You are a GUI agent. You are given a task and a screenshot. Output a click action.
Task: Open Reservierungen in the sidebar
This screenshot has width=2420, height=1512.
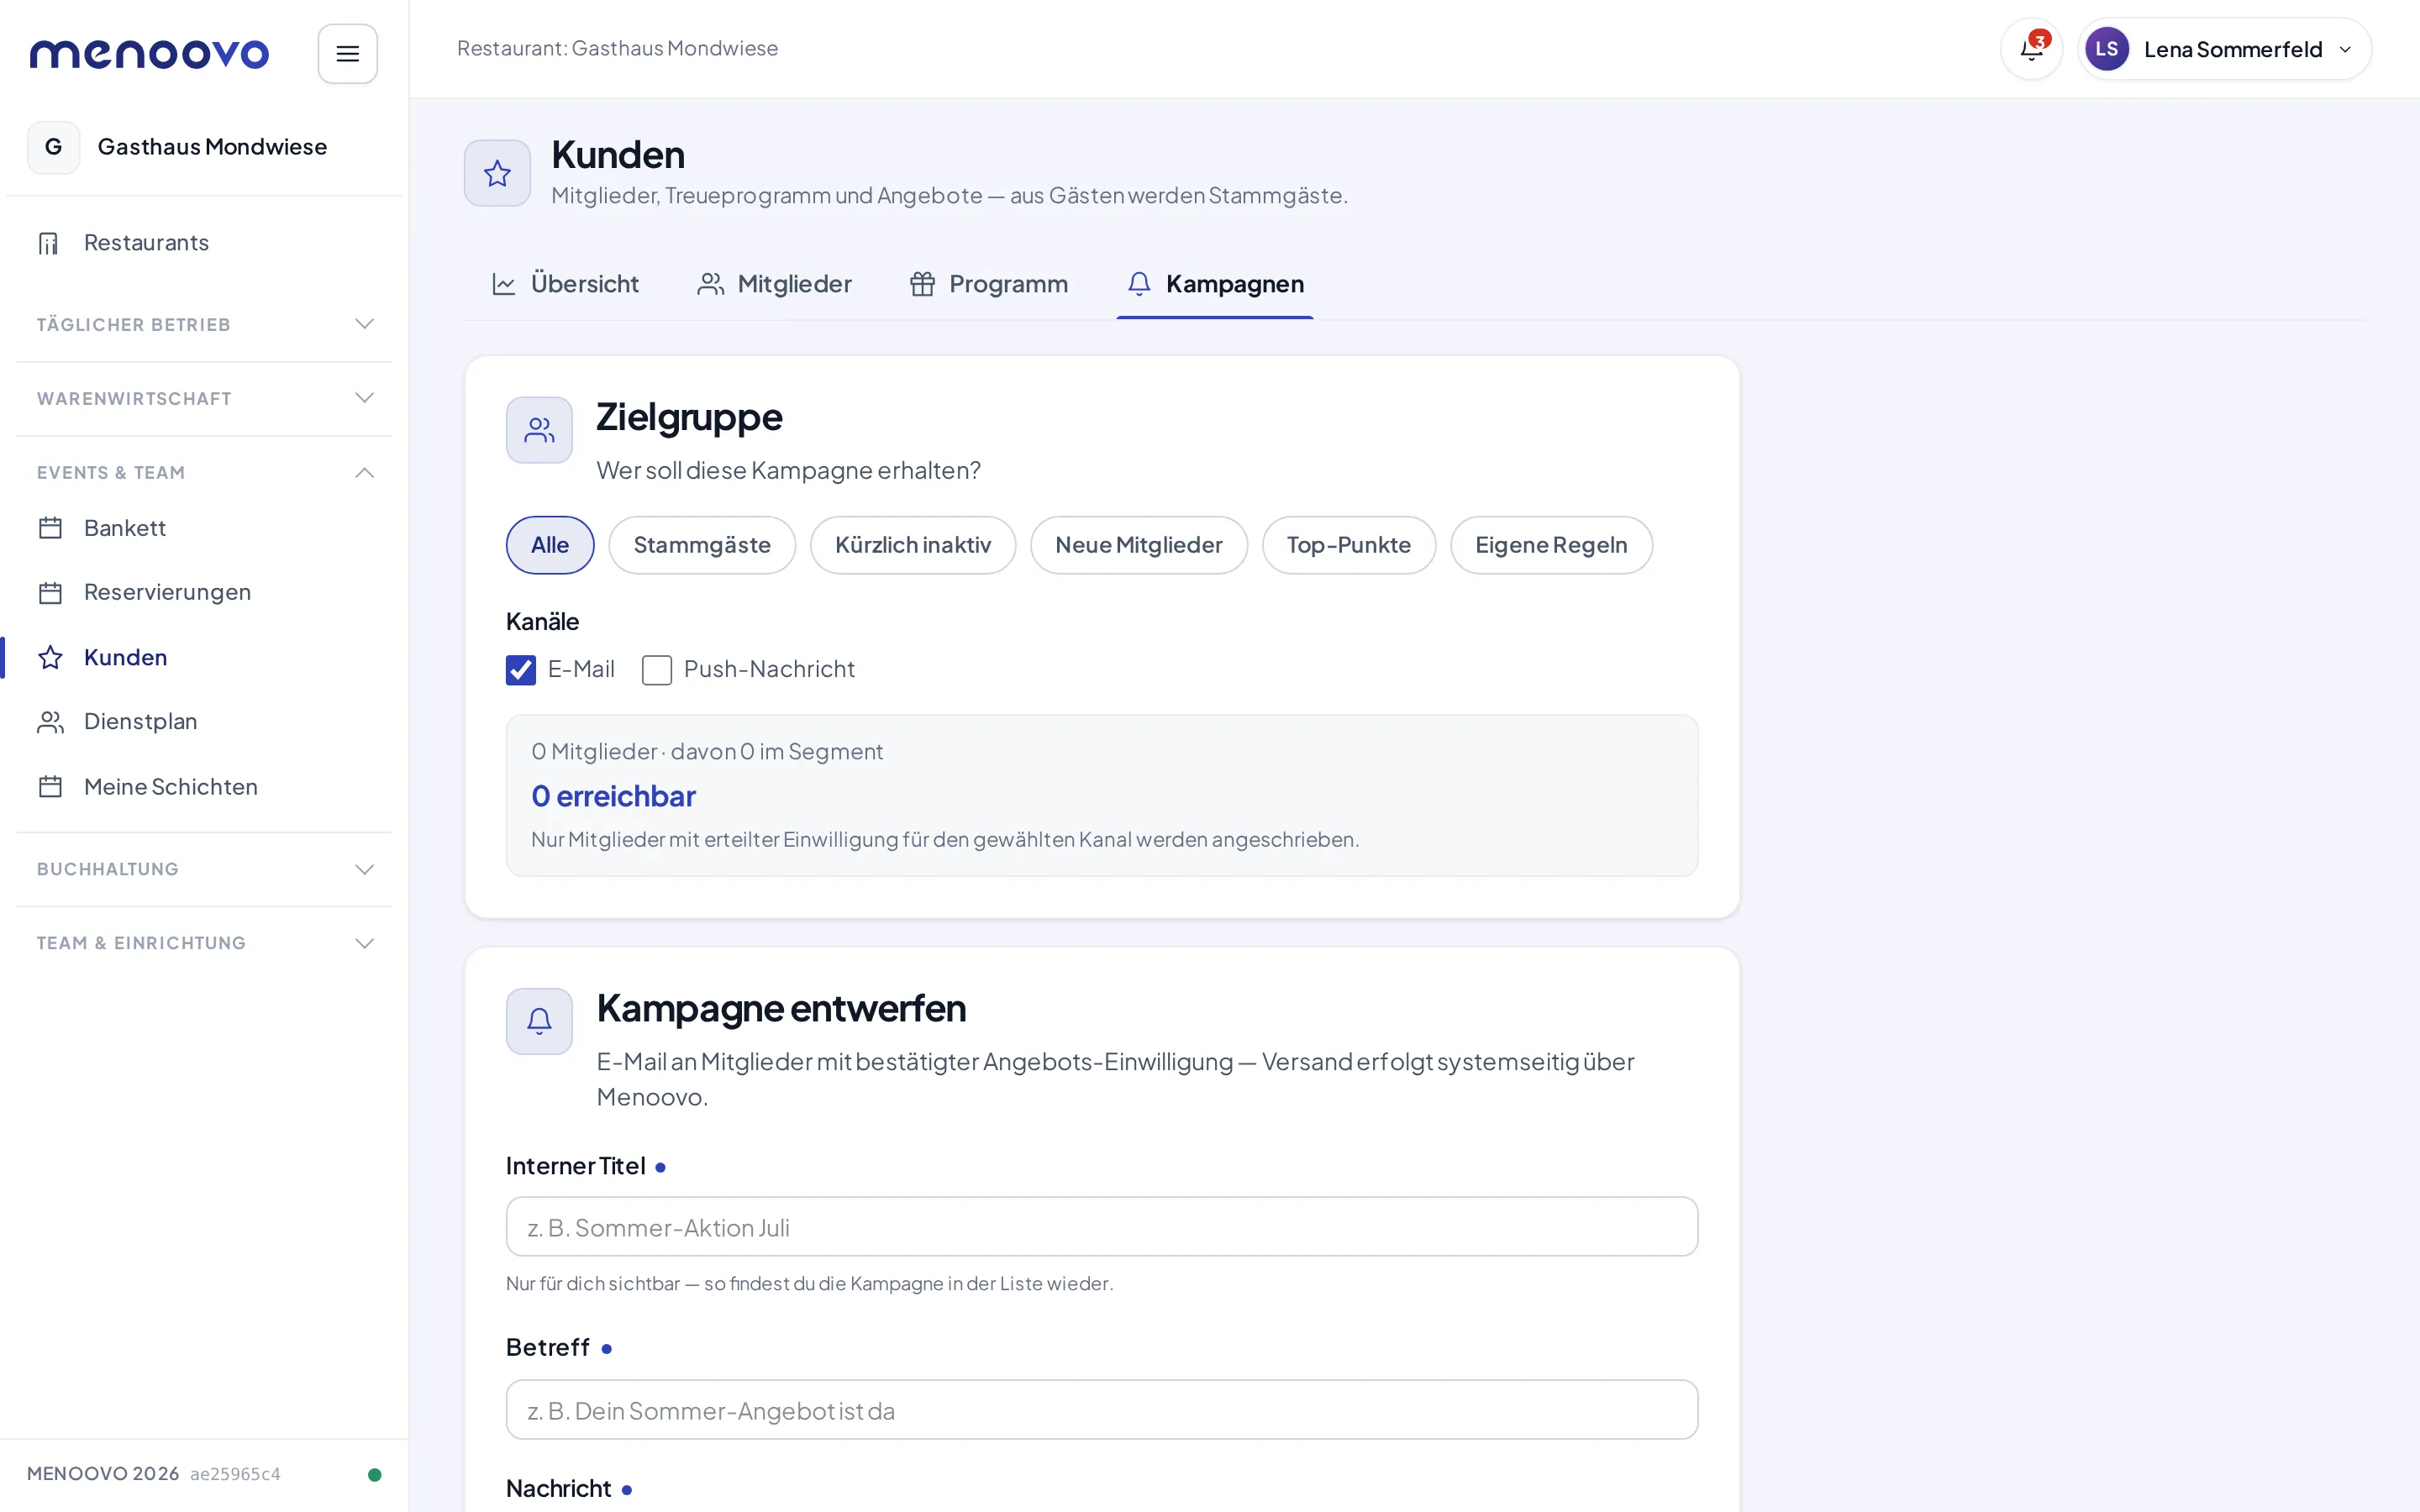click(x=204, y=593)
